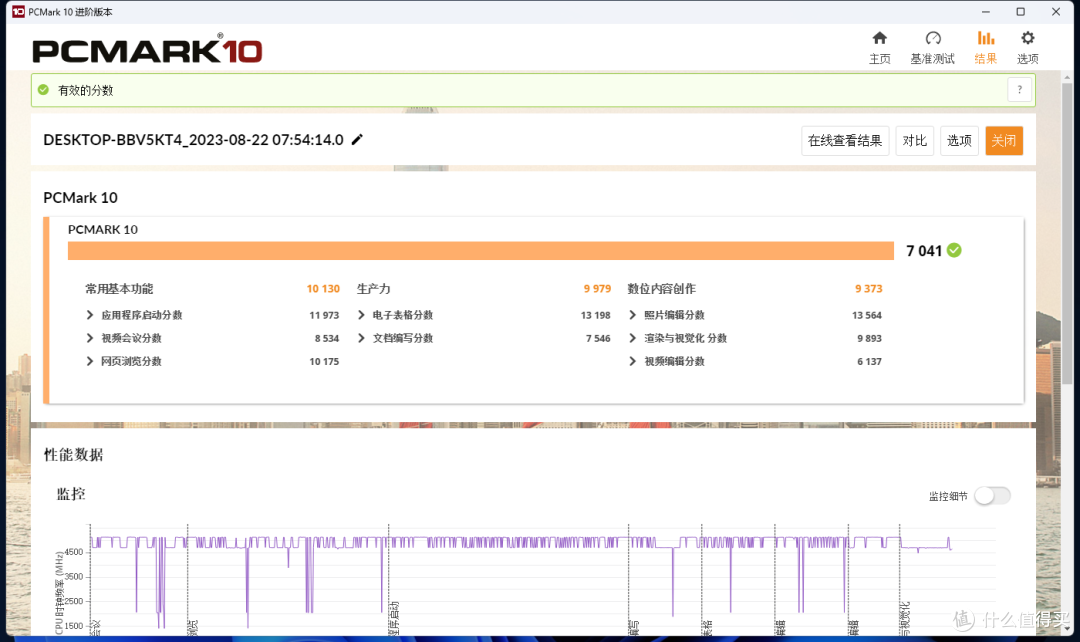1080x642 pixels.
Task: Maximize the PCMark 10 window
Action: point(1021,12)
